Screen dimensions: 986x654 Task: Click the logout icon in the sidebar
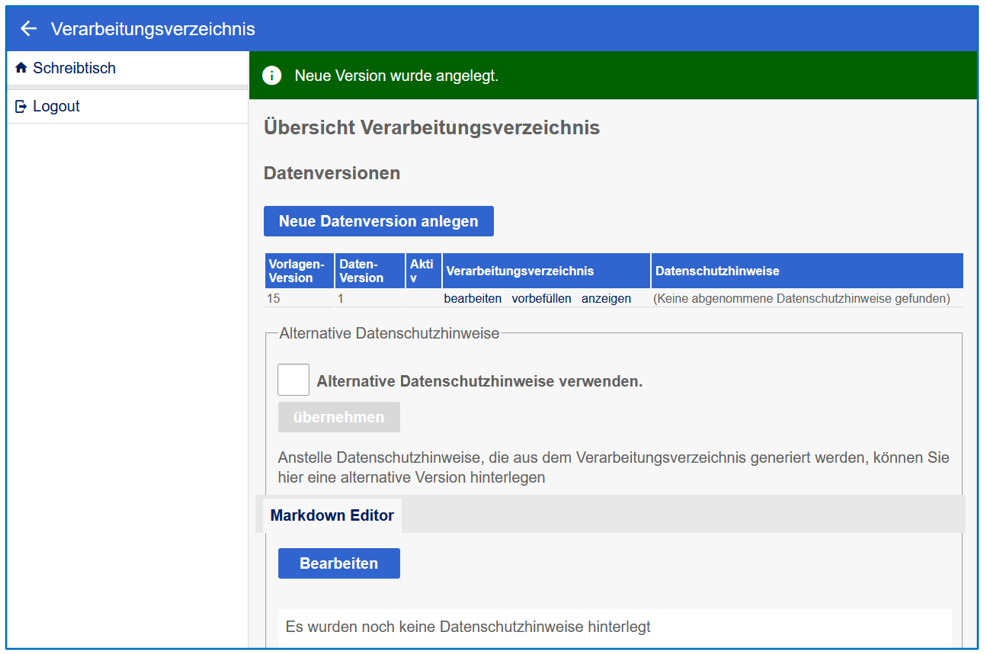(21, 106)
